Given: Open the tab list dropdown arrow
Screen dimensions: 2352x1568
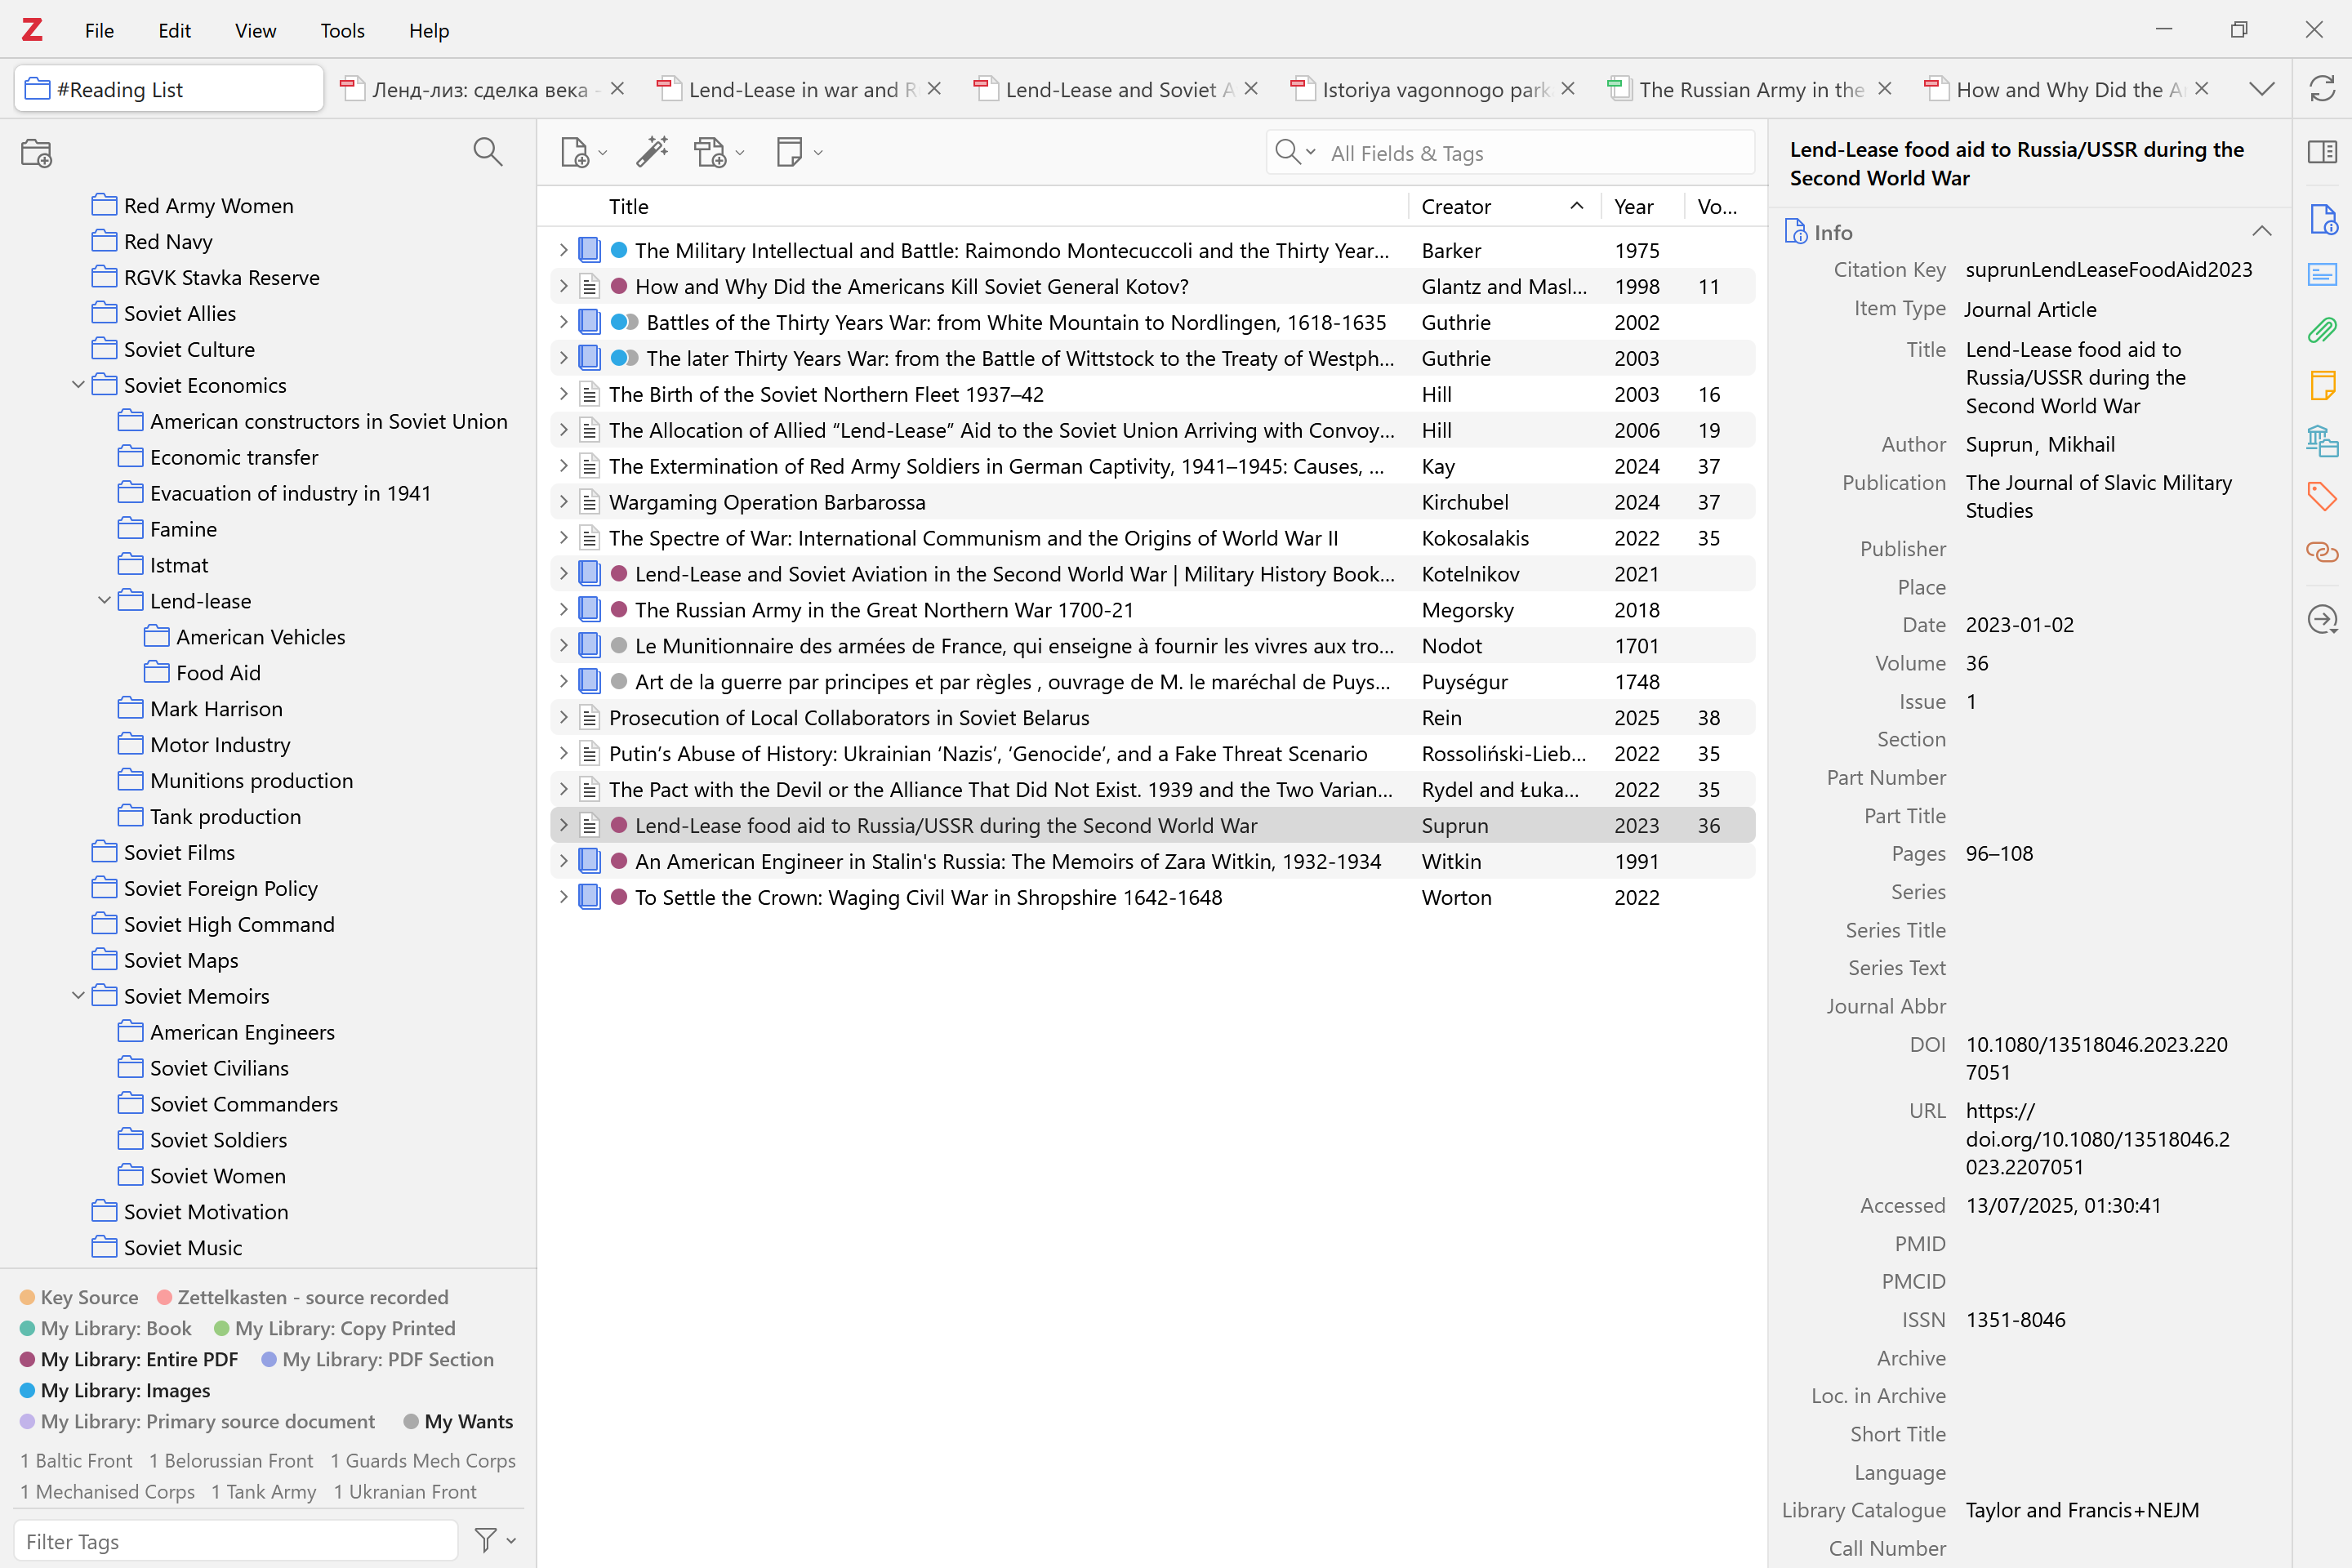Looking at the screenshot, I should pyautogui.click(x=2262, y=89).
